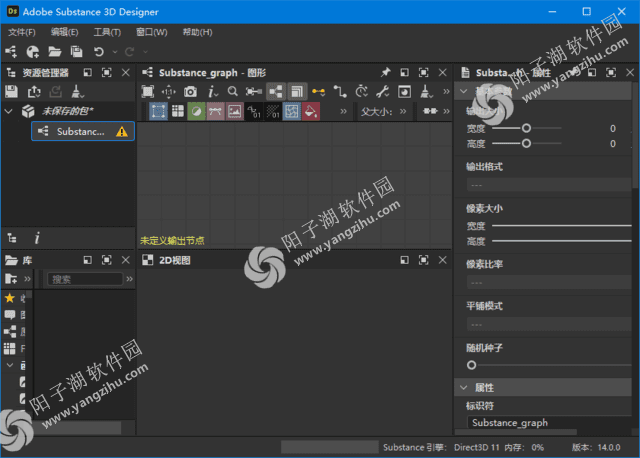The height and width of the screenshot is (458, 640).
Task: Click the library 搜索 search field
Action: coord(85,279)
